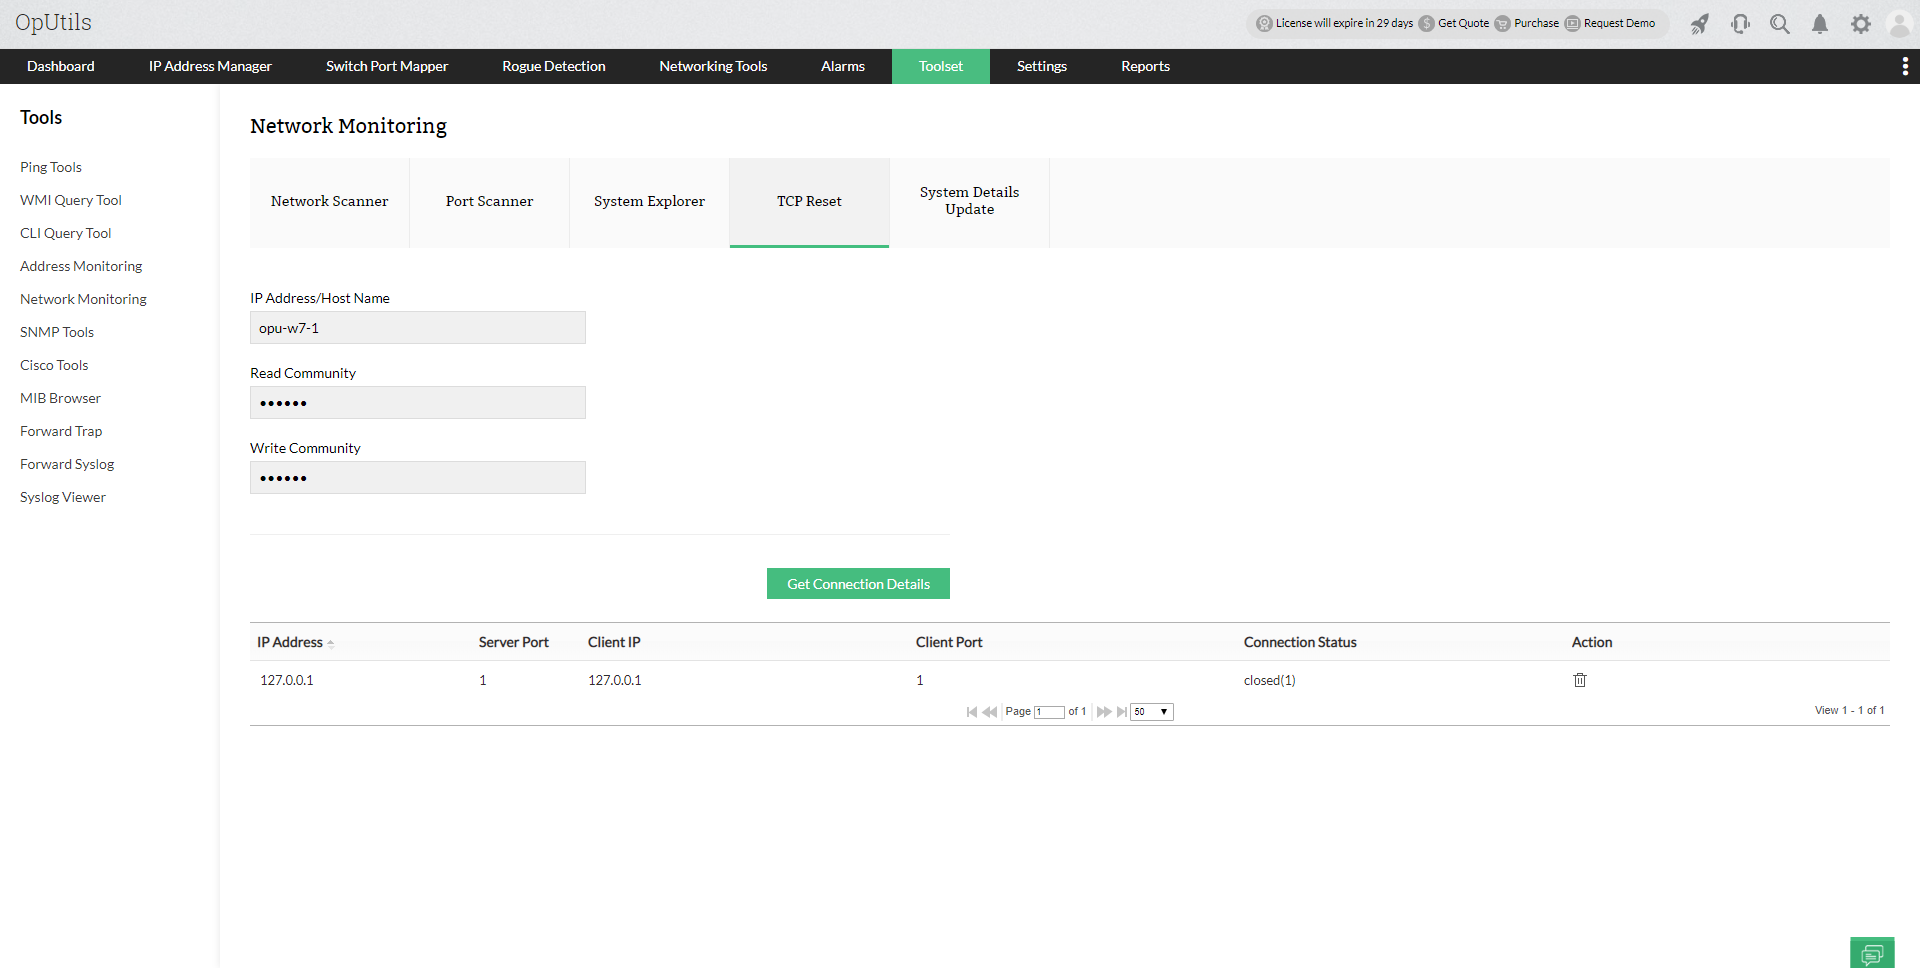1920x968 pixels.
Task: Click the Purchase link
Action: (1536, 24)
